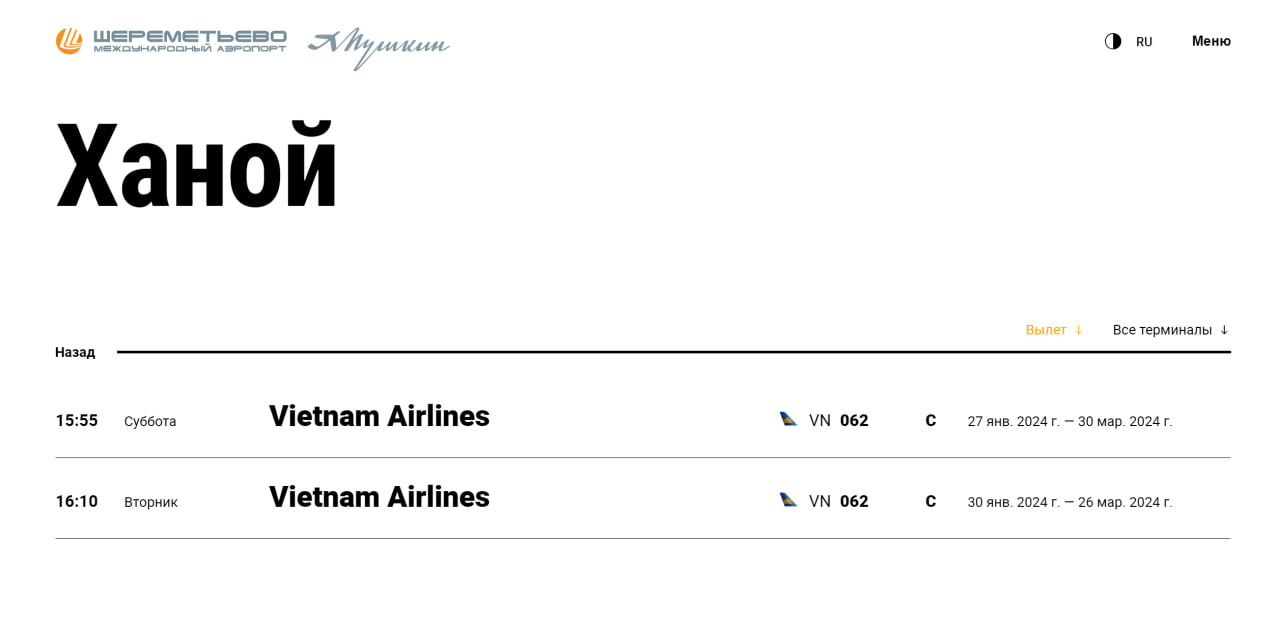Click the Суббота day label
Viewport: 1280px width, 636px height.
(150, 421)
